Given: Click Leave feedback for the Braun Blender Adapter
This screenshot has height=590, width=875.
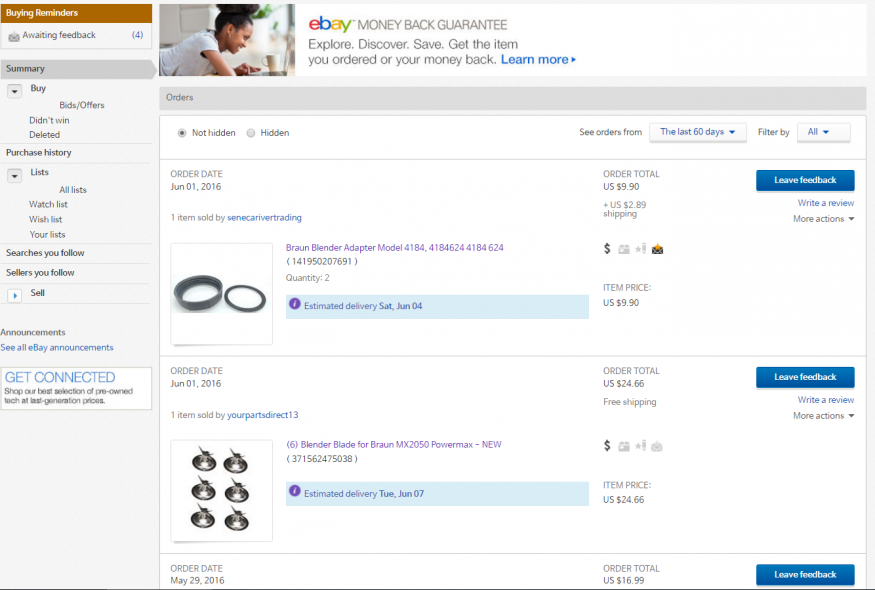Looking at the screenshot, I should tap(805, 180).
